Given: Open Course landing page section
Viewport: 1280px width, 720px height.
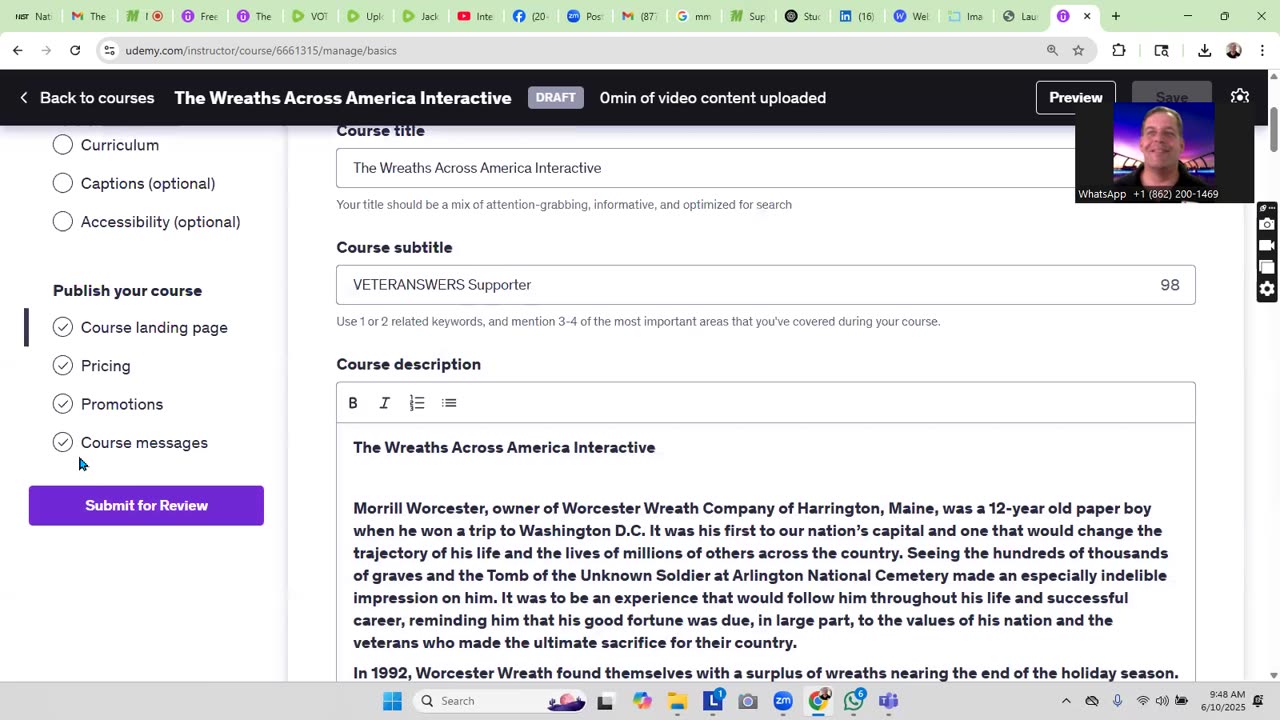Looking at the screenshot, I should click(x=154, y=327).
